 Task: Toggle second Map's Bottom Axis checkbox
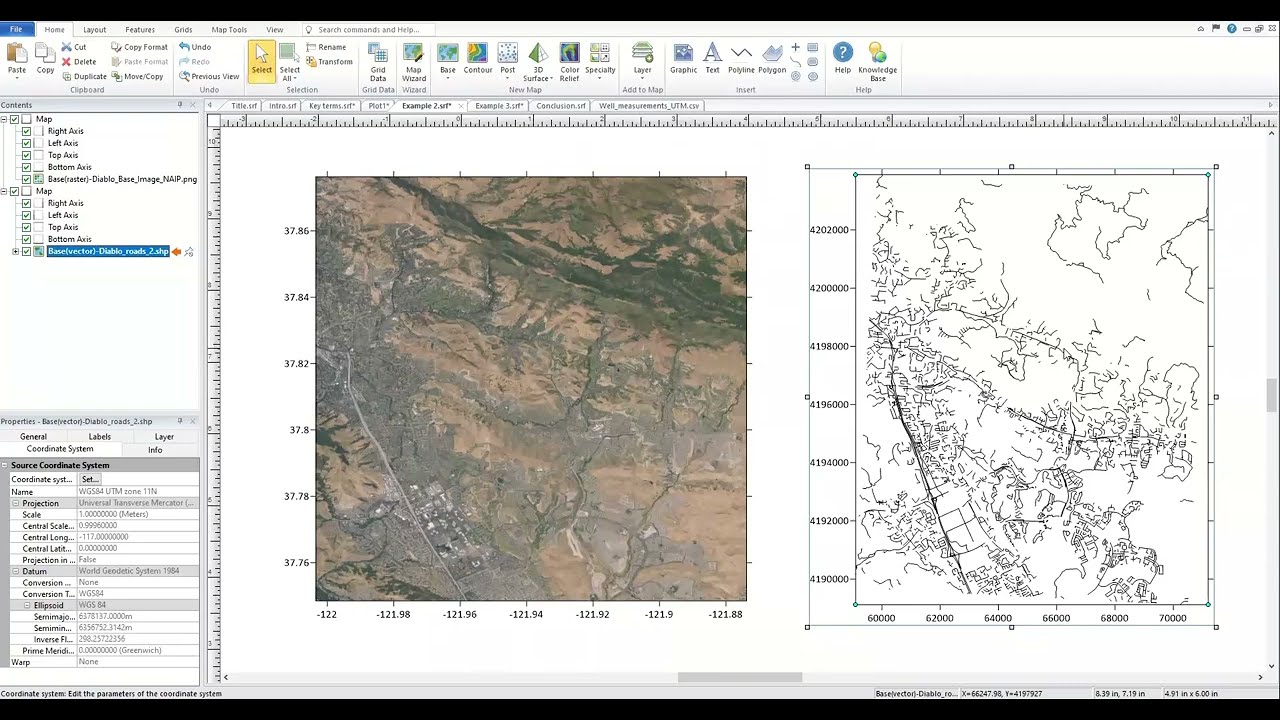27,239
